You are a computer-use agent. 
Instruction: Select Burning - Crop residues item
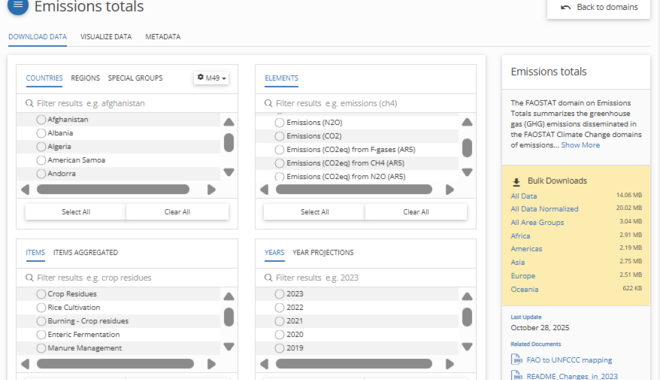(41, 321)
